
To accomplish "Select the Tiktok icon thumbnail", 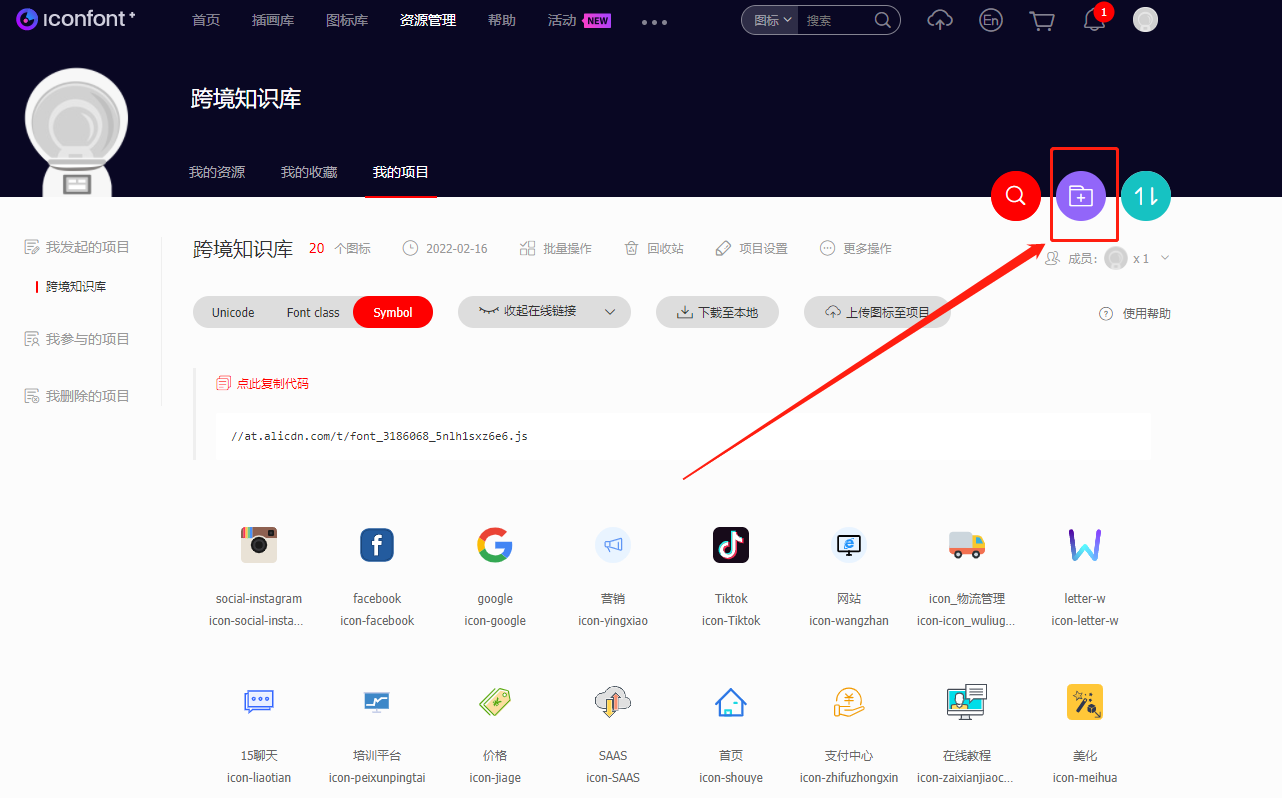I will [x=730, y=545].
